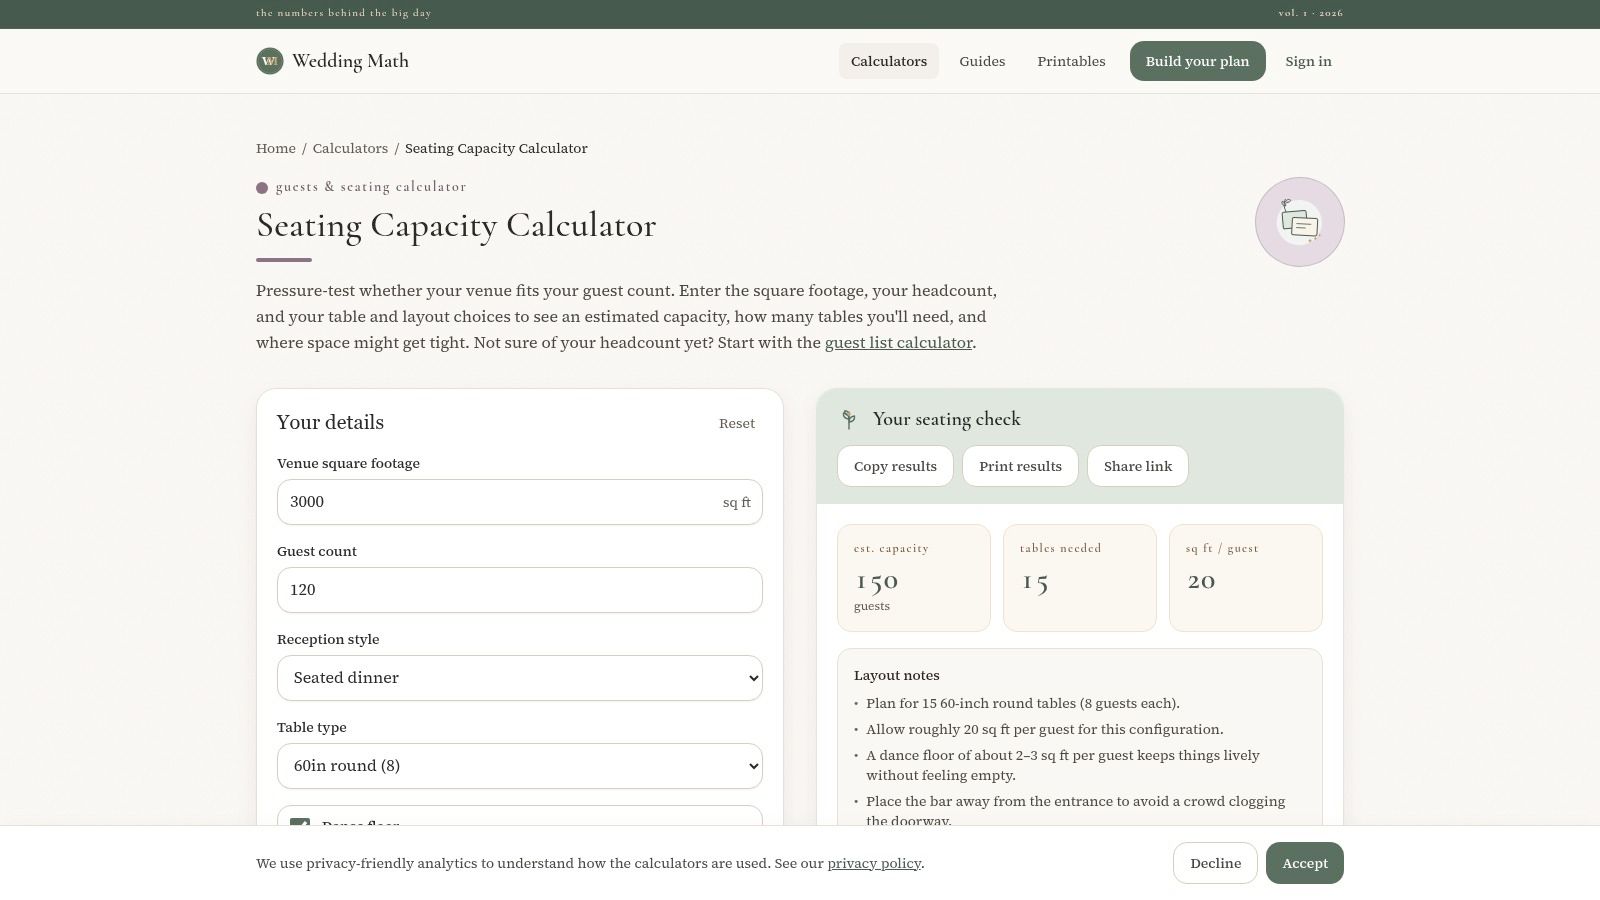Click the Your details panel heading

coord(330,422)
